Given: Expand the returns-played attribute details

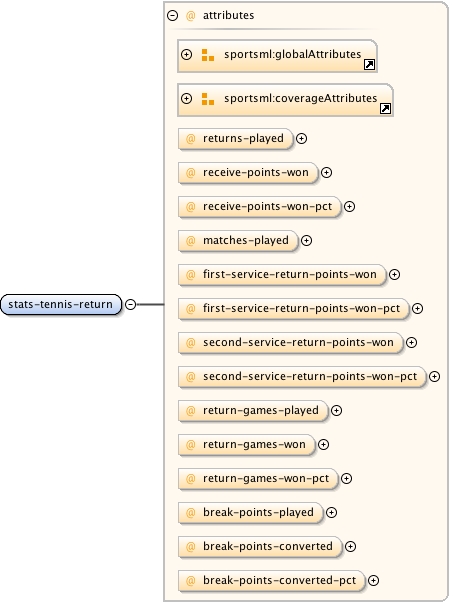Looking at the screenshot, I should tap(301, 138).
